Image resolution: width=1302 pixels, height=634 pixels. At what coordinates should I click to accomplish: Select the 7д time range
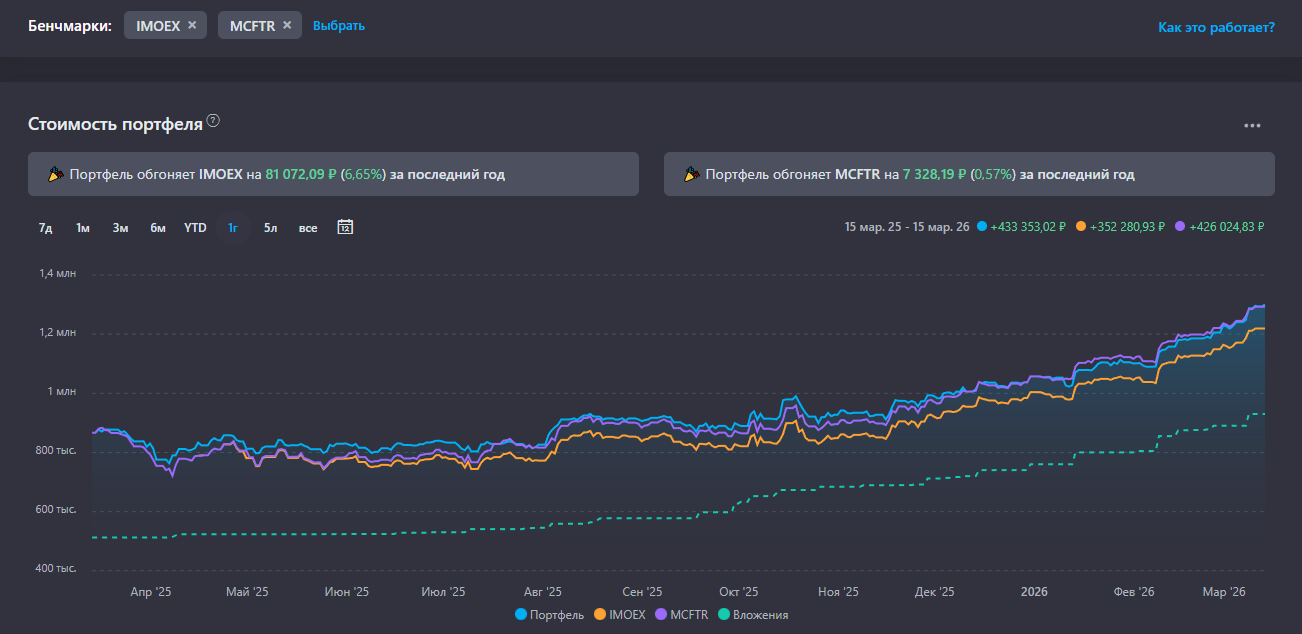(x=45, y=228)
